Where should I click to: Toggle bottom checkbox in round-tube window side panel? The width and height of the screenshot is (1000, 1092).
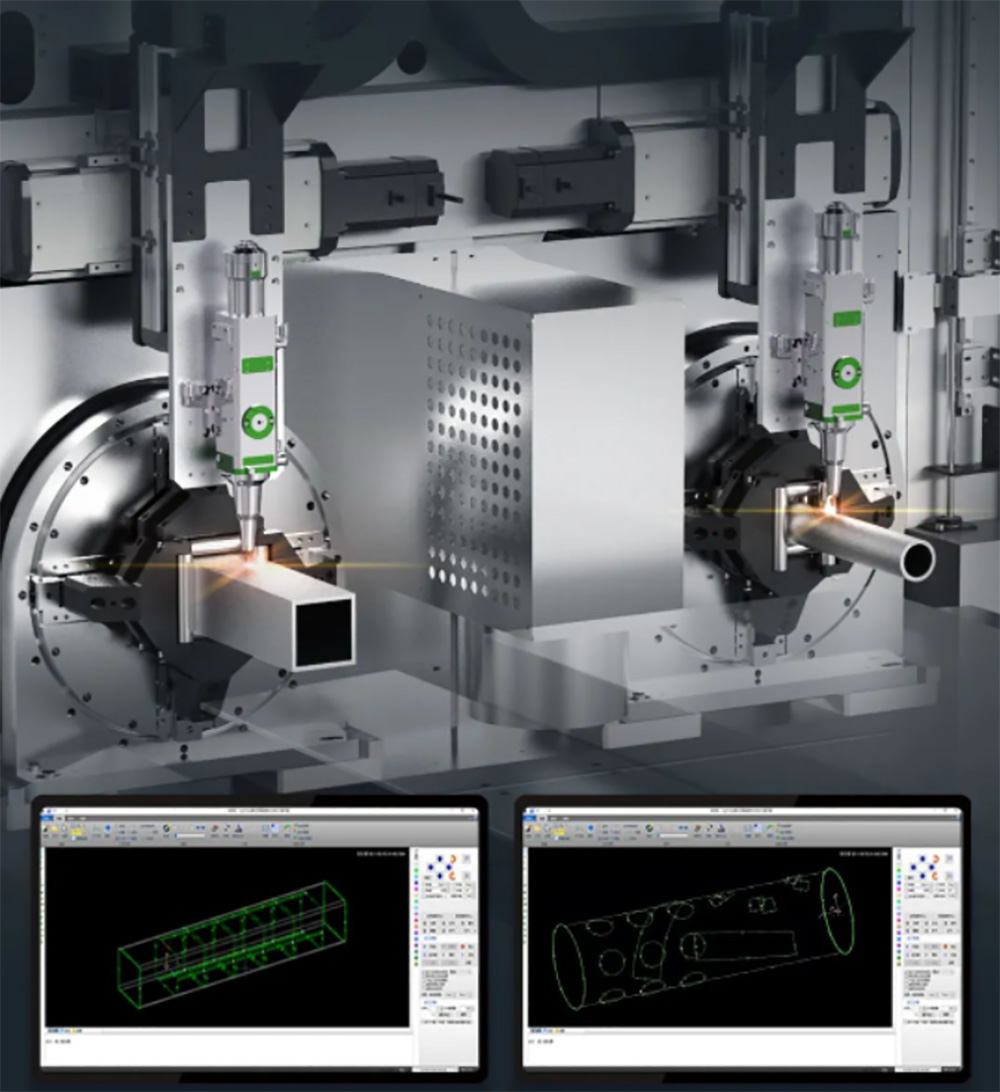(x=908, y=989)
